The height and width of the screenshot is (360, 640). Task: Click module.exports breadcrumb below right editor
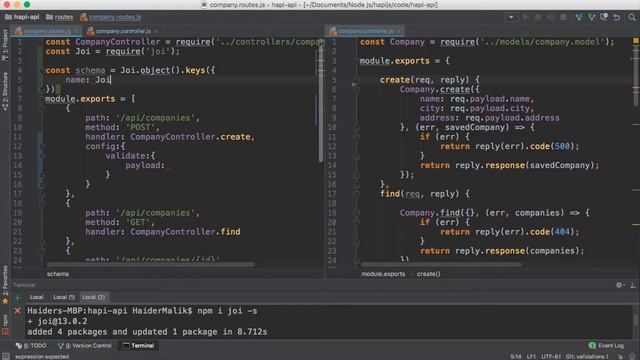[x=383, y=274]
